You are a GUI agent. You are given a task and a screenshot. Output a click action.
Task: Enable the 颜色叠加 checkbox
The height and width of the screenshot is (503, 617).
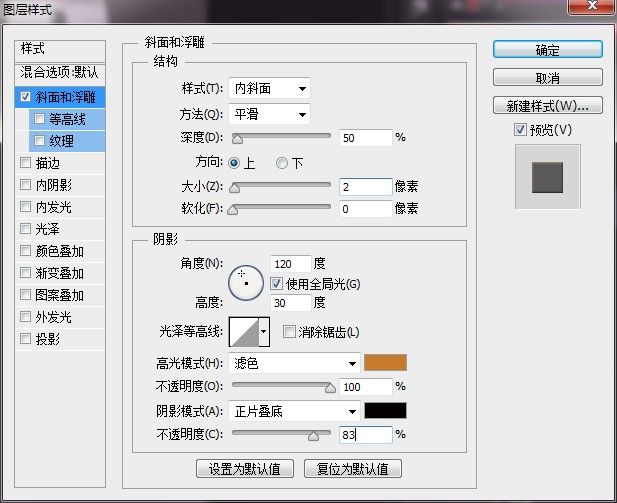point(26,251)
